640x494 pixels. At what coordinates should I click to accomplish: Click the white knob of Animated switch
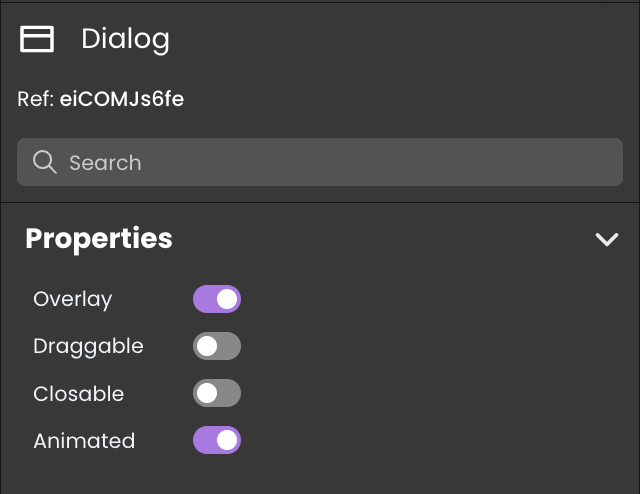click(227, 440)
